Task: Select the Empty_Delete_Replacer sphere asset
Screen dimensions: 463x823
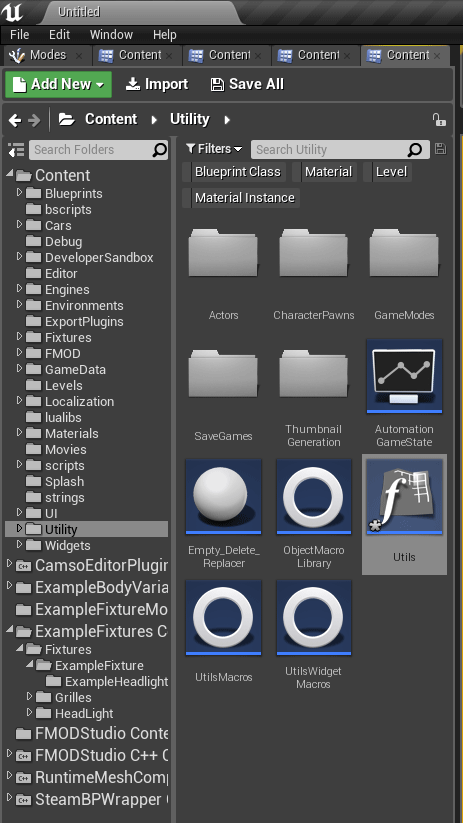Action: click(x=224, y=497)
